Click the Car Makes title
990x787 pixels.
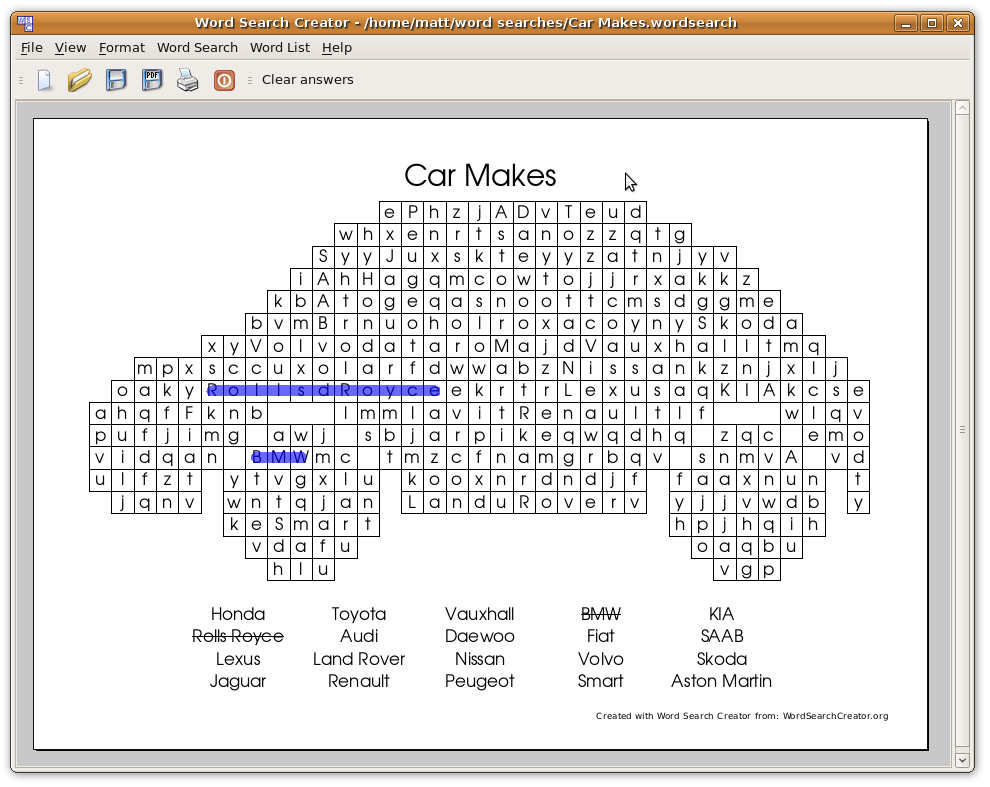click(480, 175)
